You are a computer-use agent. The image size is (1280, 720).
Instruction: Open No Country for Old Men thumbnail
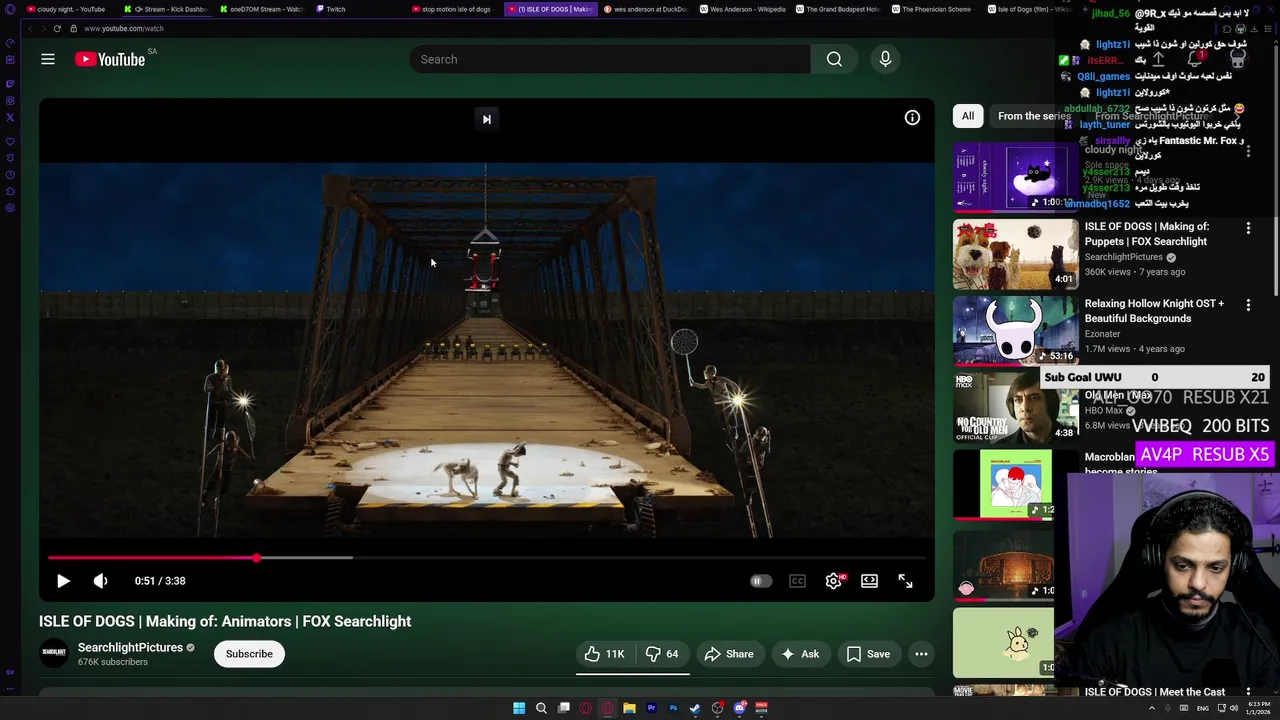pos(1015,408)
